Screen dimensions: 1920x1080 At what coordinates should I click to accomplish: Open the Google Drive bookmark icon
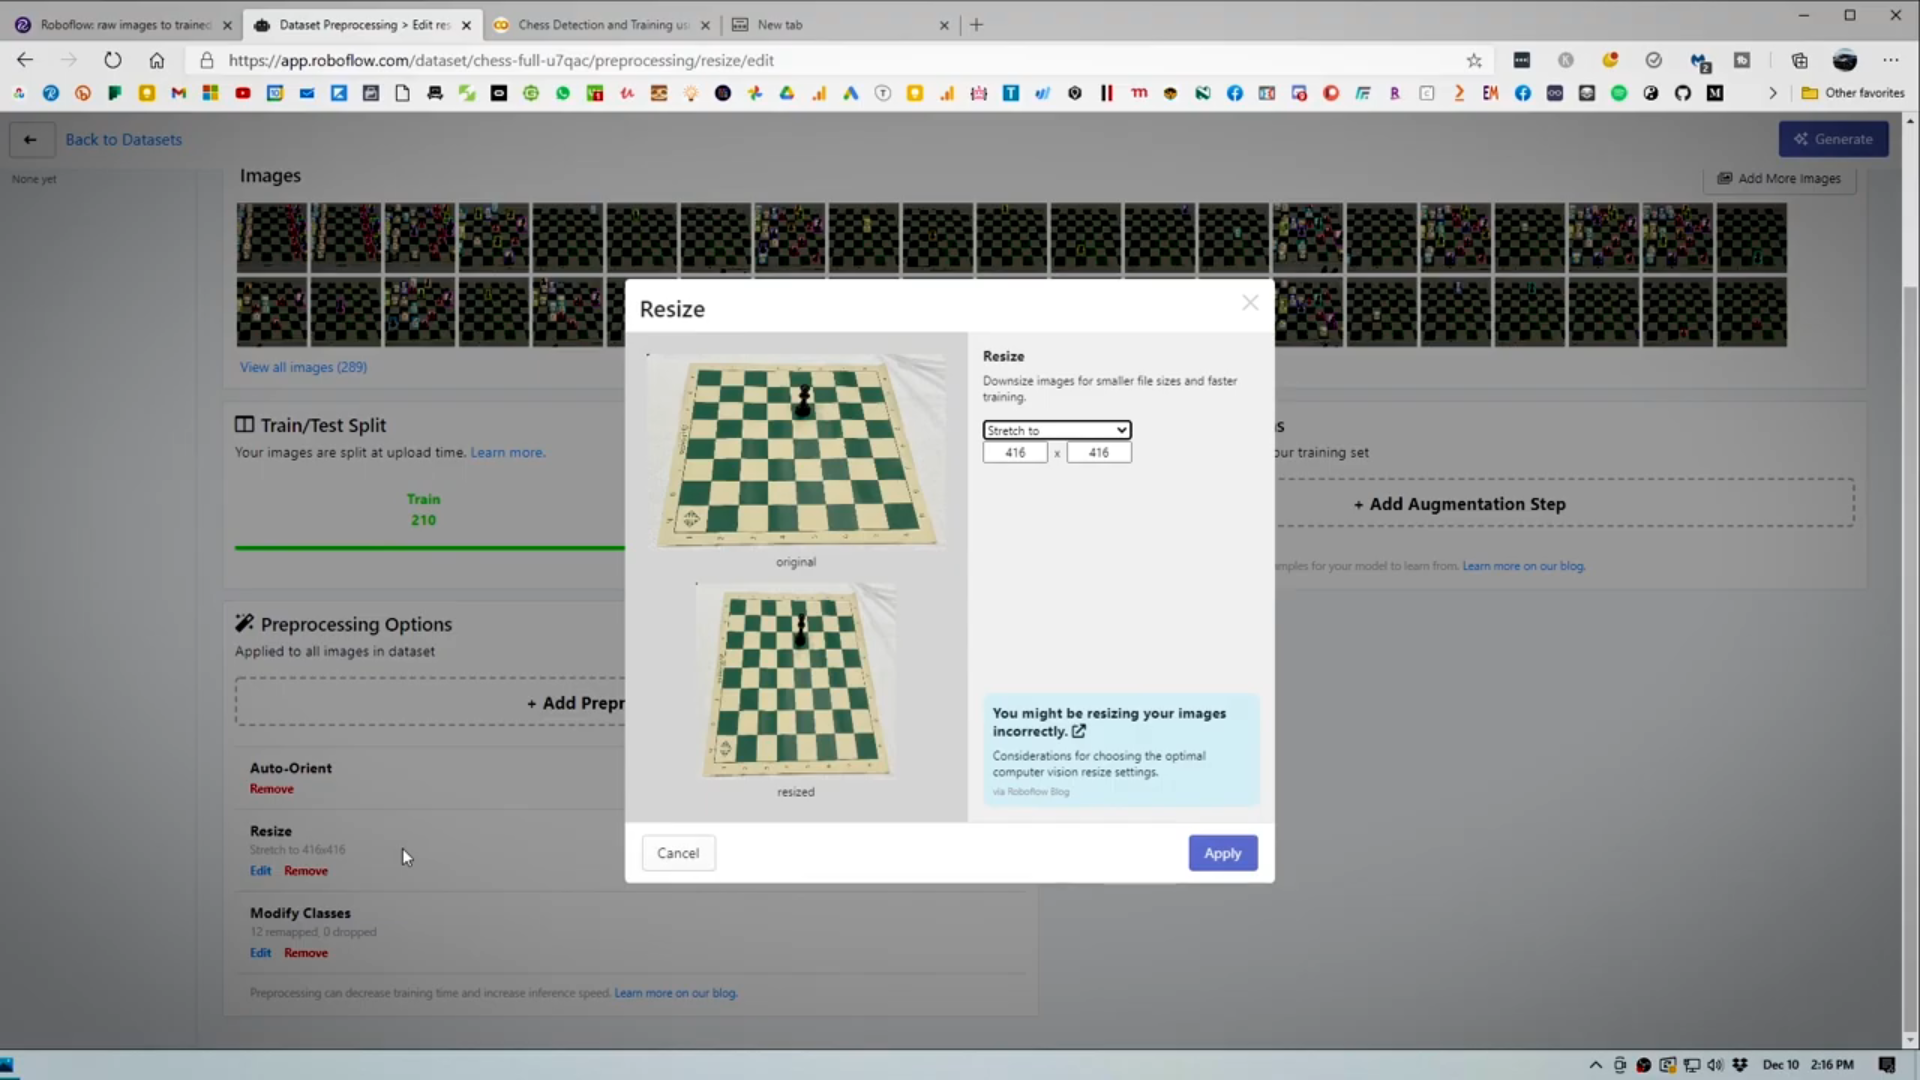click(x=787, y=93)
